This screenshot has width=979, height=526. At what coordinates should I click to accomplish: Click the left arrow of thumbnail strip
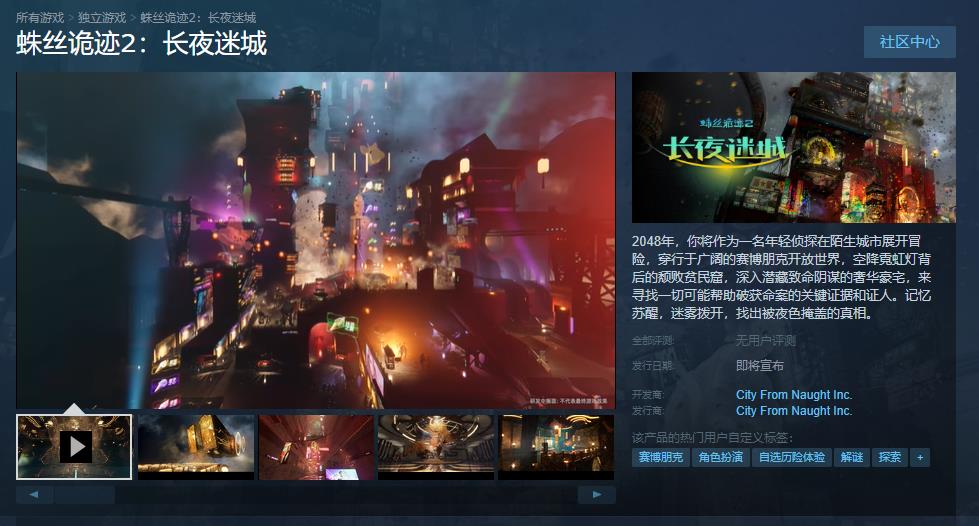coord(34,495)
